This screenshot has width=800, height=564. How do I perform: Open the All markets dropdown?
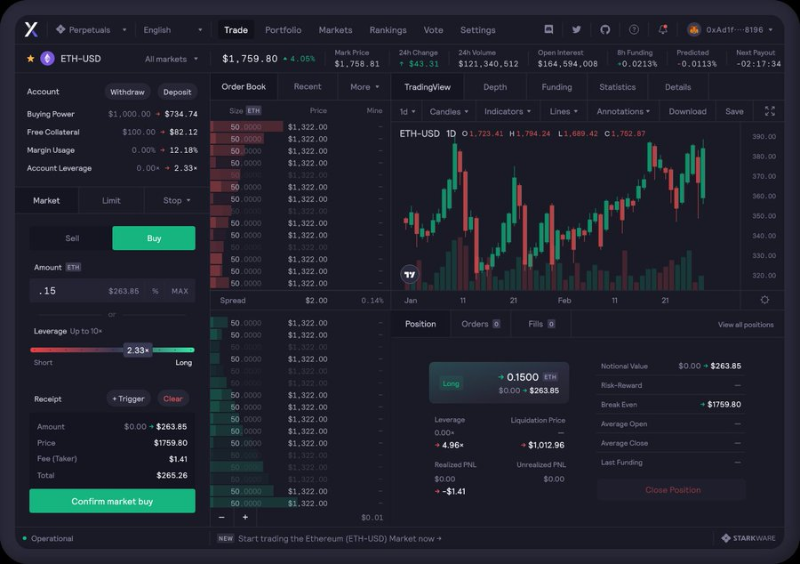(x=171, y=59)
